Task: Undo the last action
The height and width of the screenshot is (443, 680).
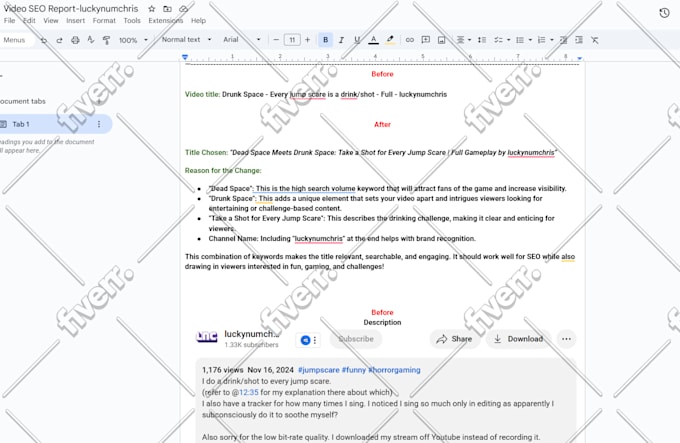Action: click(x=44, y=40)
